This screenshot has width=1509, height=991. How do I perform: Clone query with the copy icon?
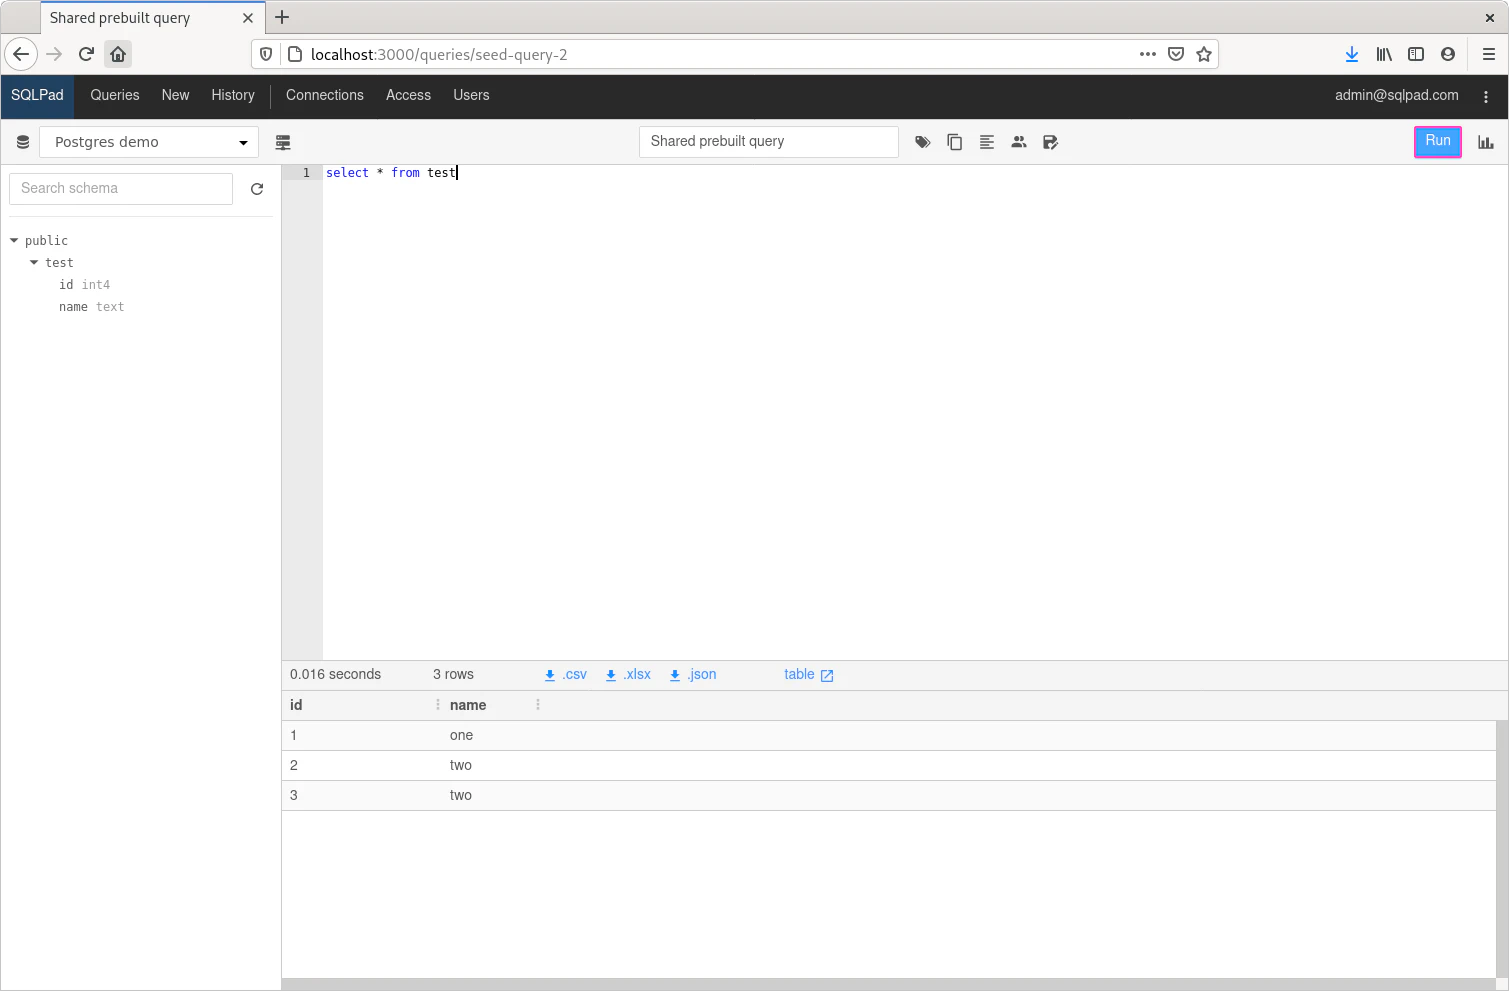coord(954,142)
